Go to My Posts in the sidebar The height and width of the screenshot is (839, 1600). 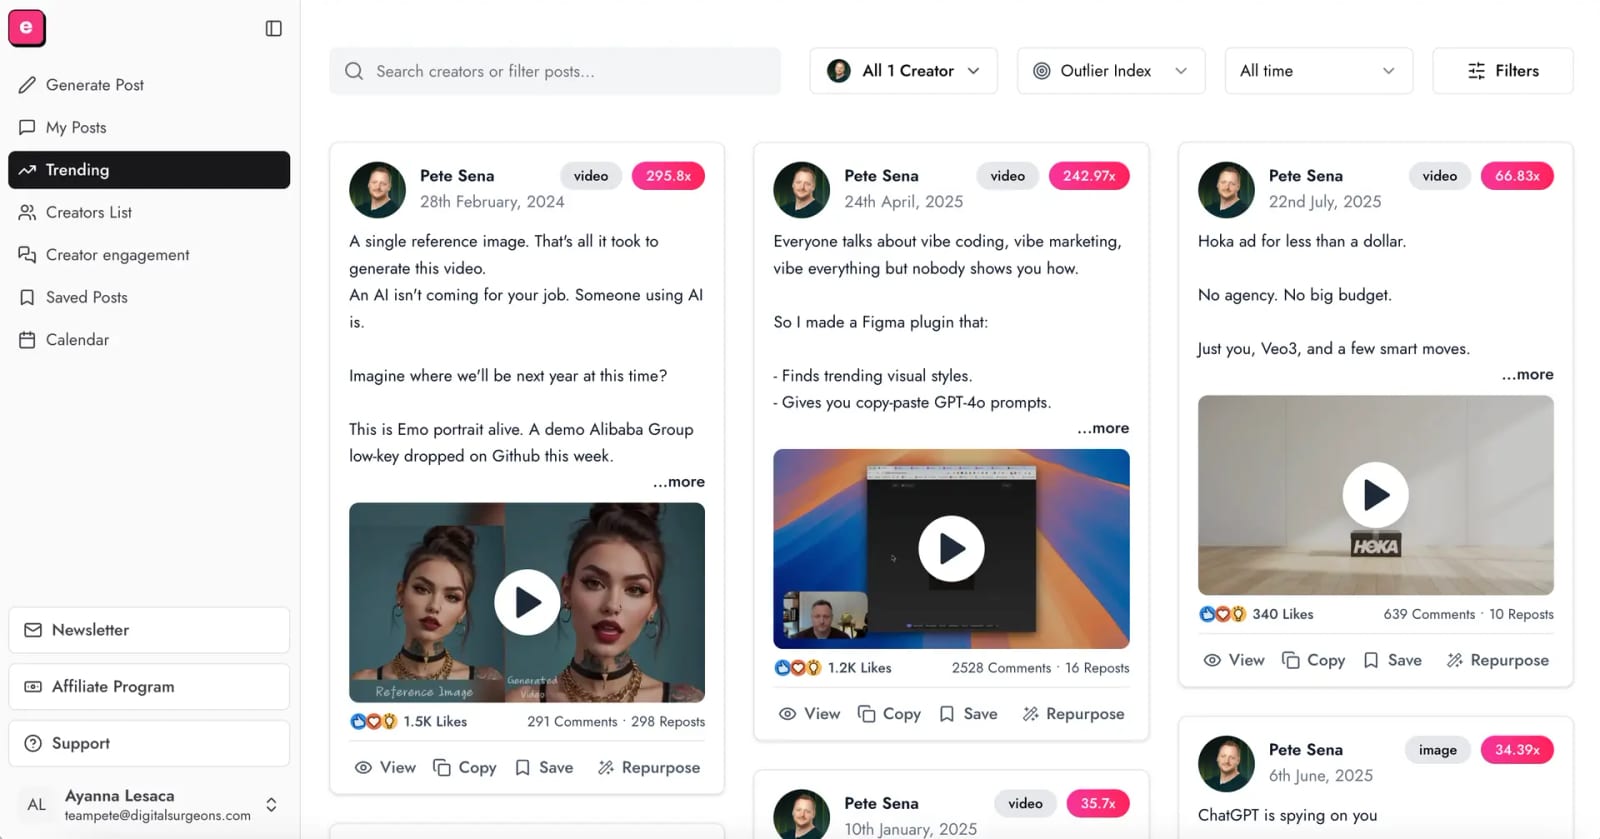(x=149, y=127)
